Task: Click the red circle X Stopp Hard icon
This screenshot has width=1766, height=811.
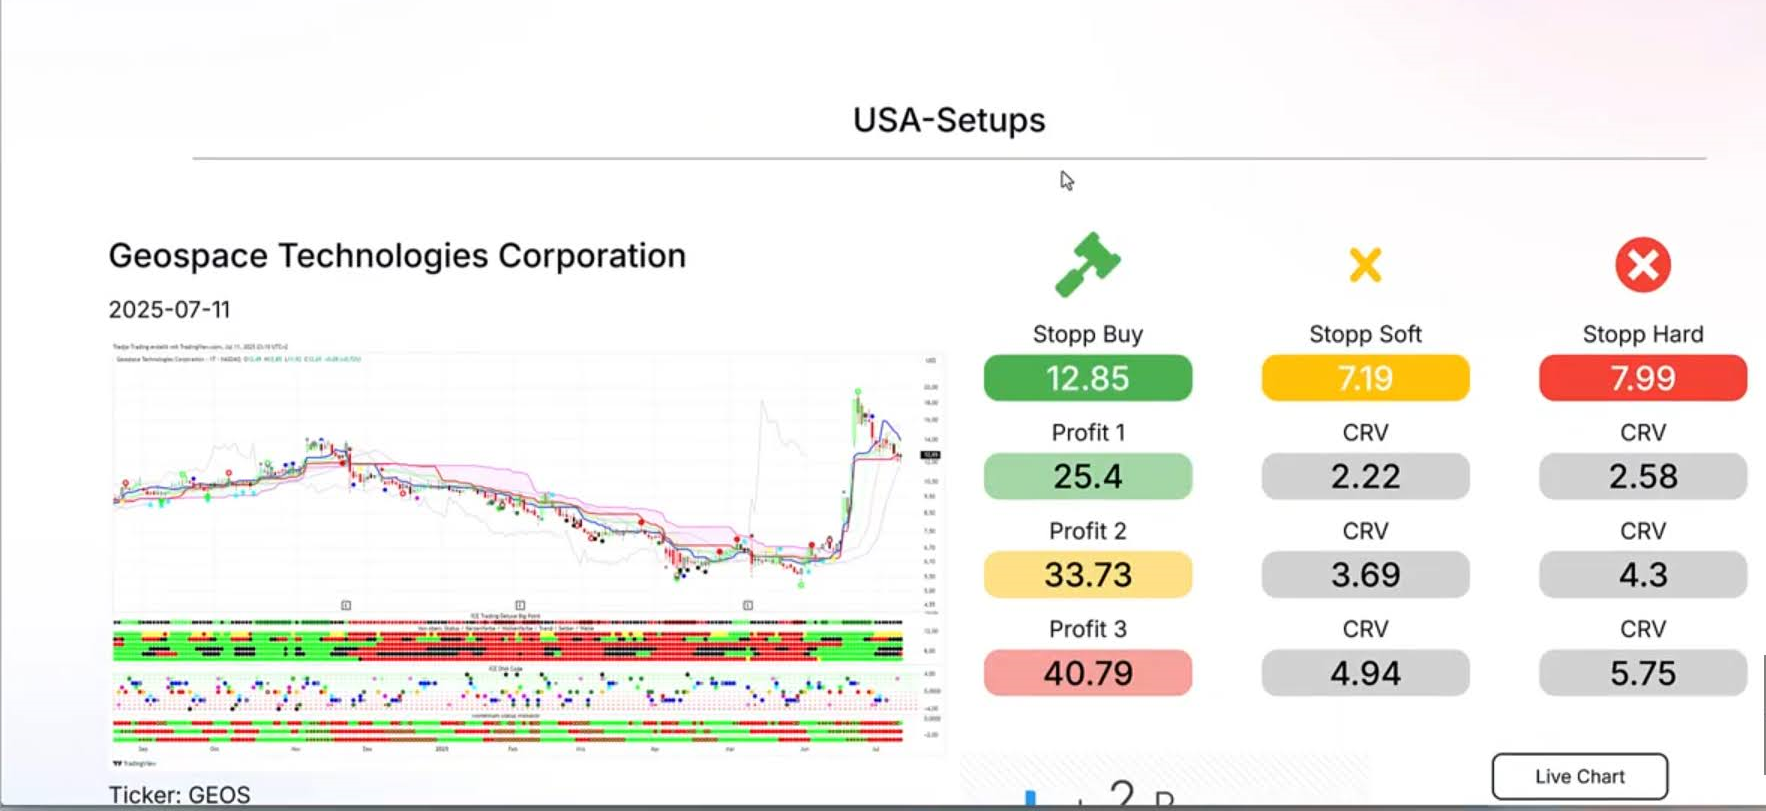Action: coord(1642,265)
